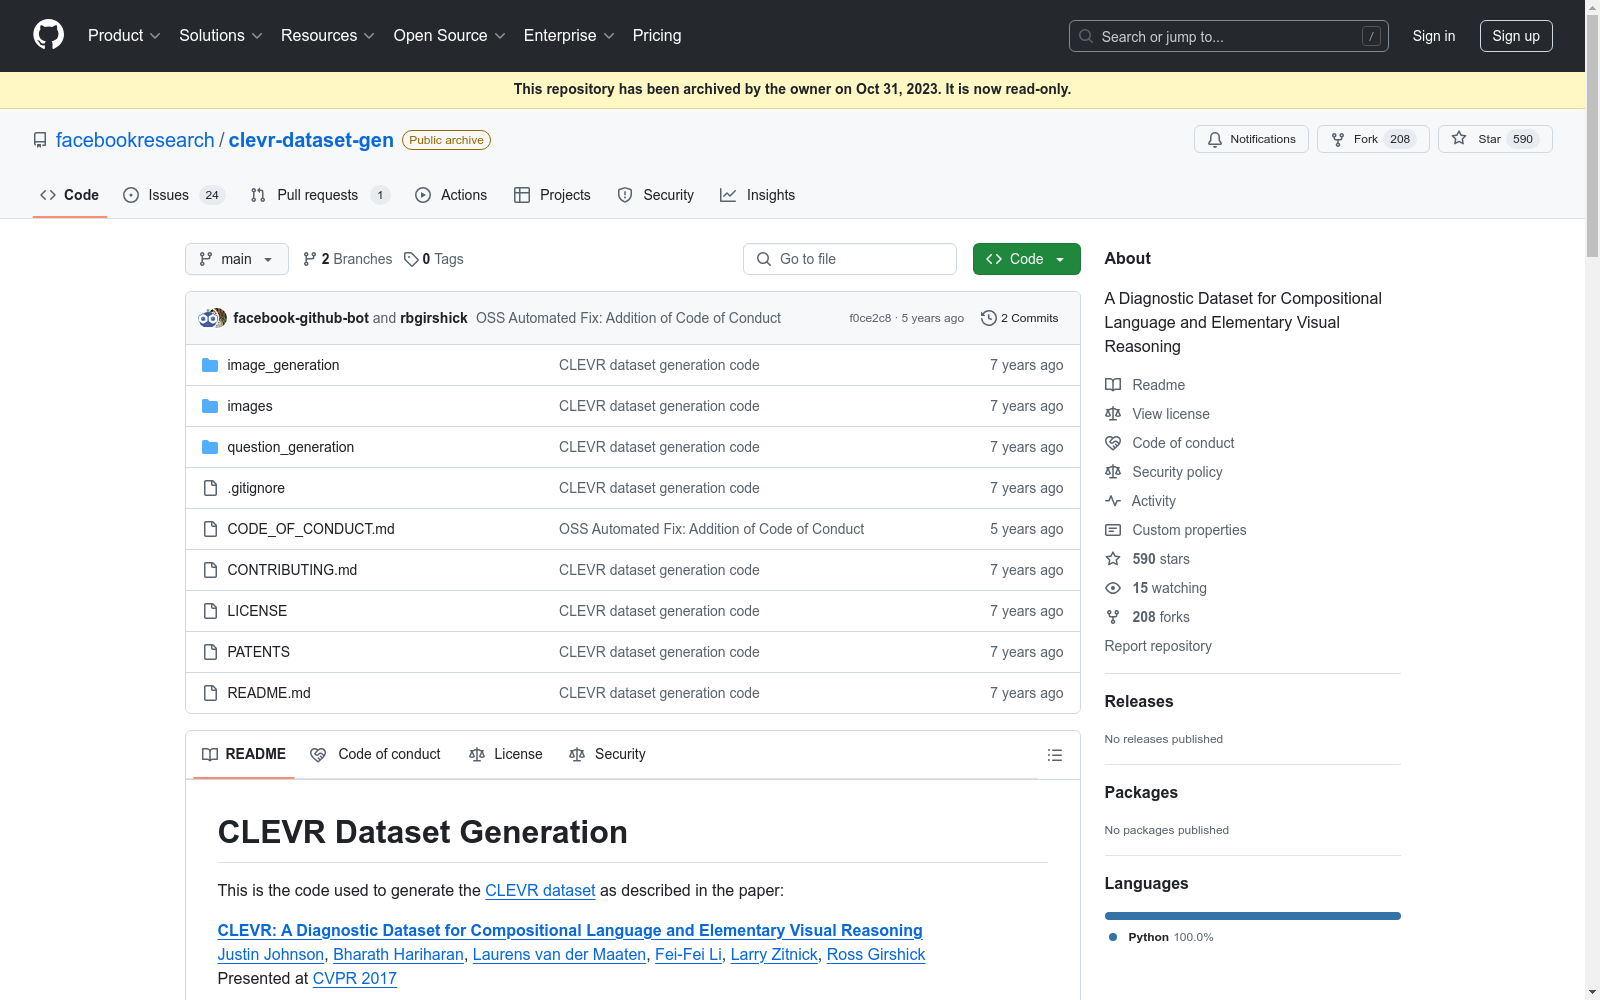Click the Python language bar
1600x1000 pixels.
(x=1253, y=916)
